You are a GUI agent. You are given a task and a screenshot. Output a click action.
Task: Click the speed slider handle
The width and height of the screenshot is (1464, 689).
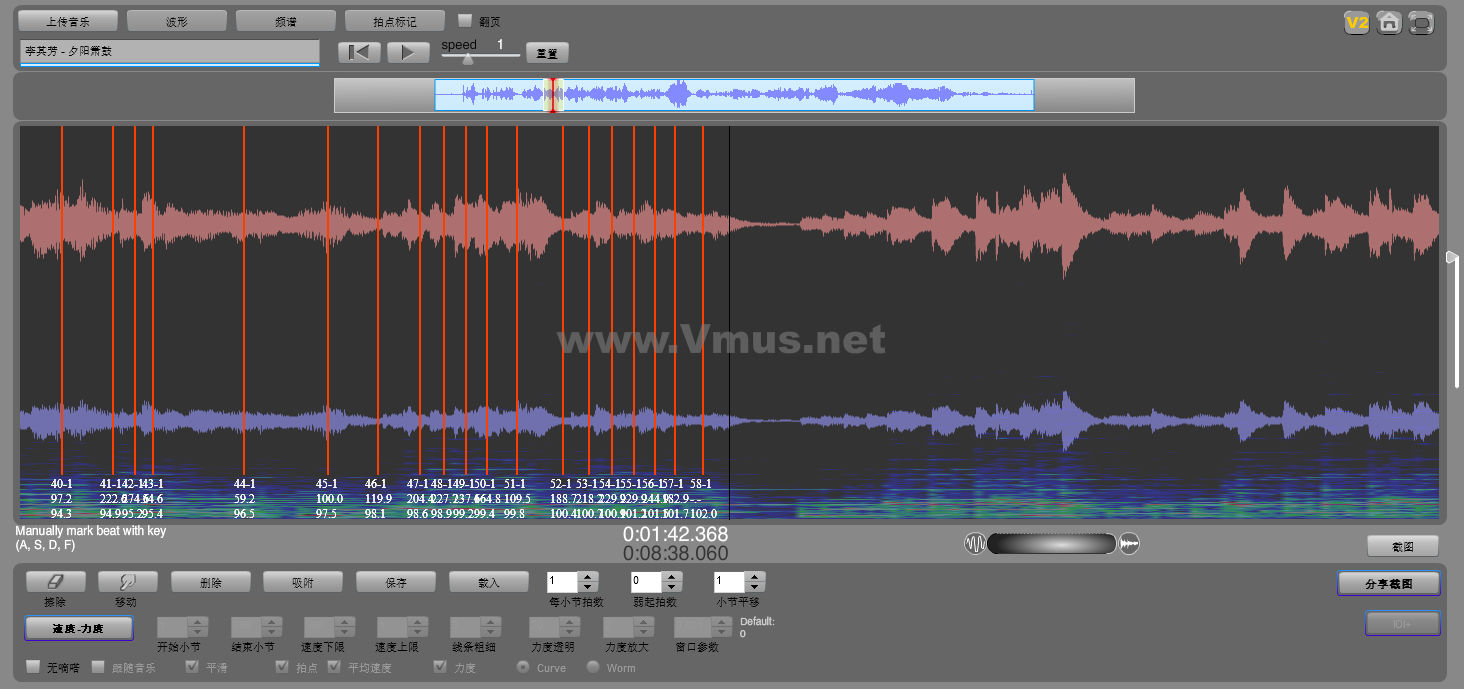[x=467, y=59]
